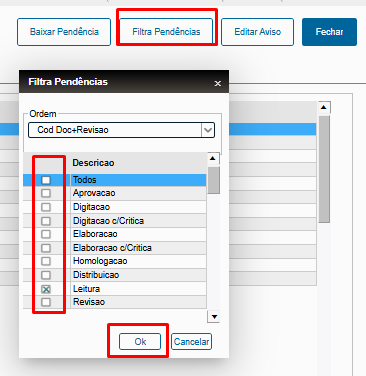The width and height of the screenshot is (366, 376).
Task: Open the Ordem dropdown arrow
Action: pos(208,130)
